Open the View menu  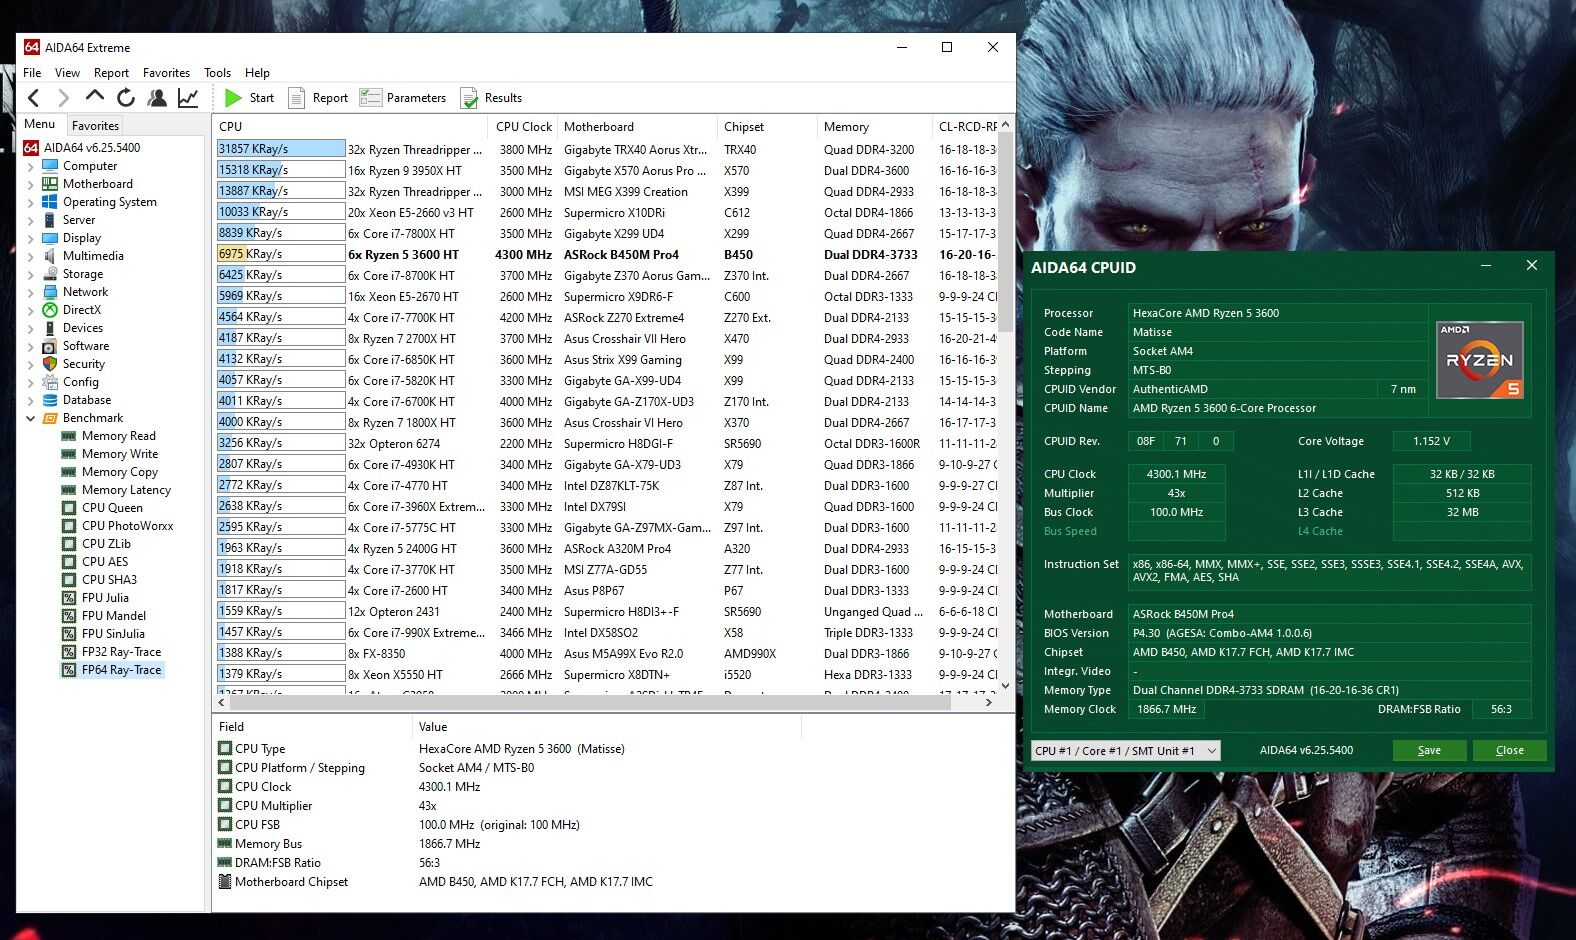click(x=67, y=73)
